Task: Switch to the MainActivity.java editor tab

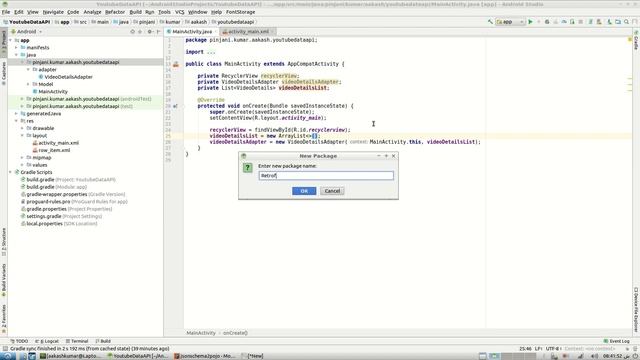Action: pyautogui.click(x=192, y=31)
